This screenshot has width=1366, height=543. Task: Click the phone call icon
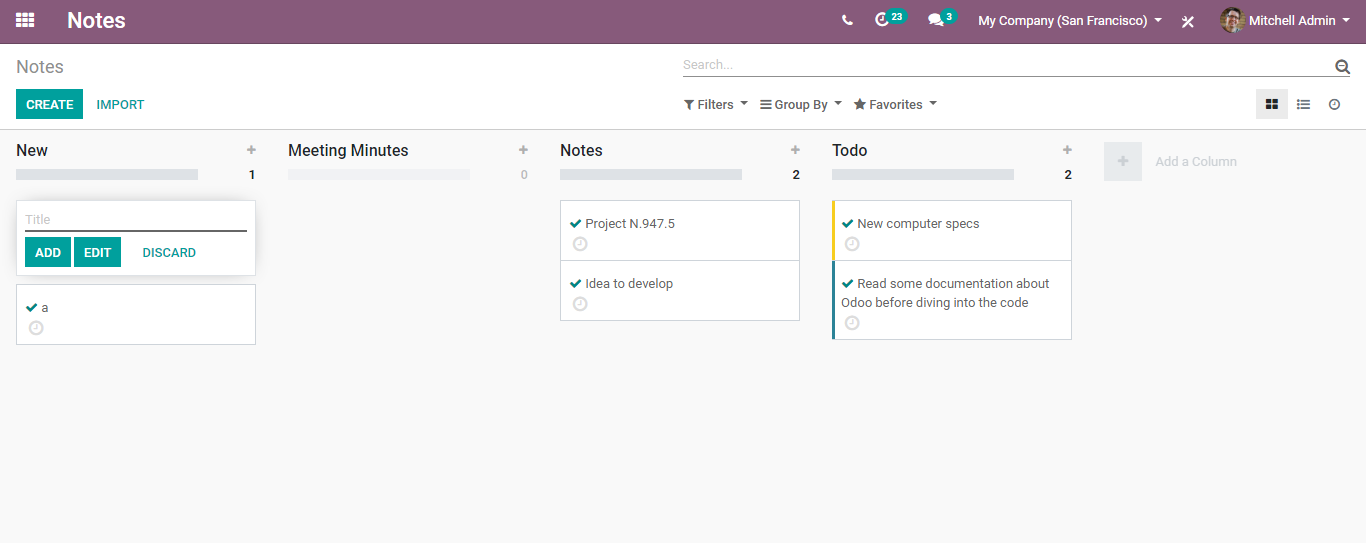848,20
